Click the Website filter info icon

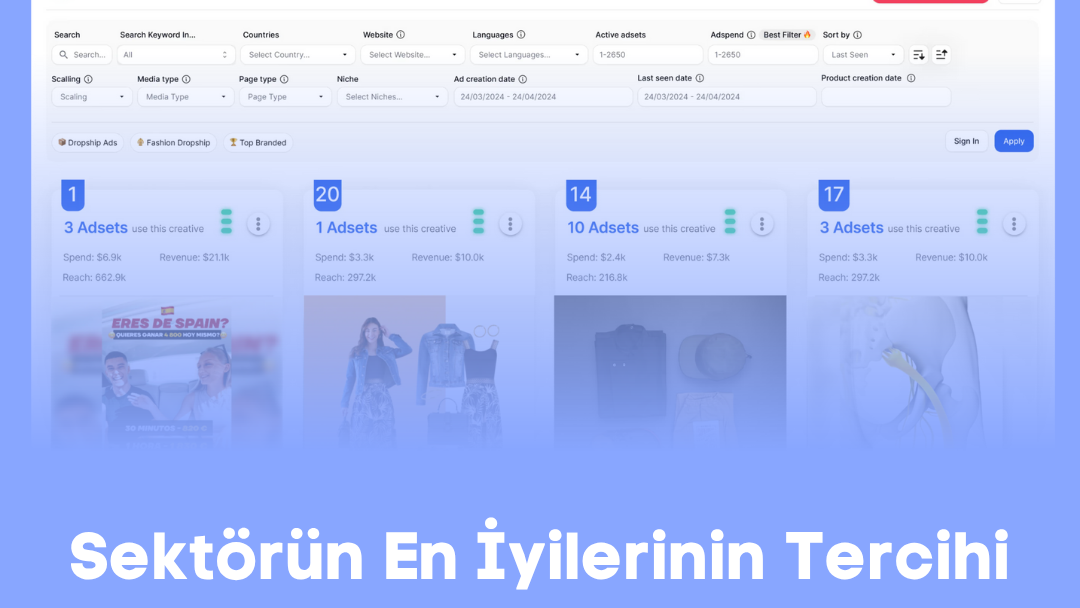click(401, 35)
